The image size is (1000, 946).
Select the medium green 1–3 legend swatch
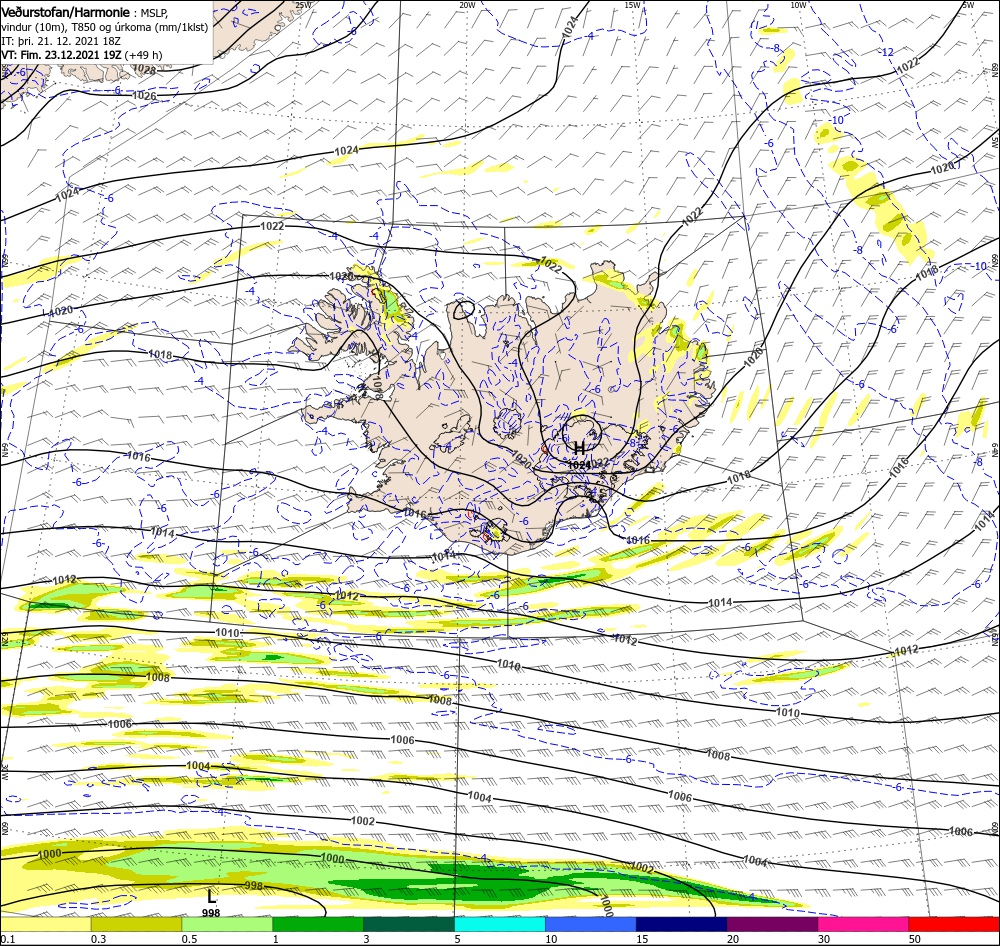click(x=318, y=924)
